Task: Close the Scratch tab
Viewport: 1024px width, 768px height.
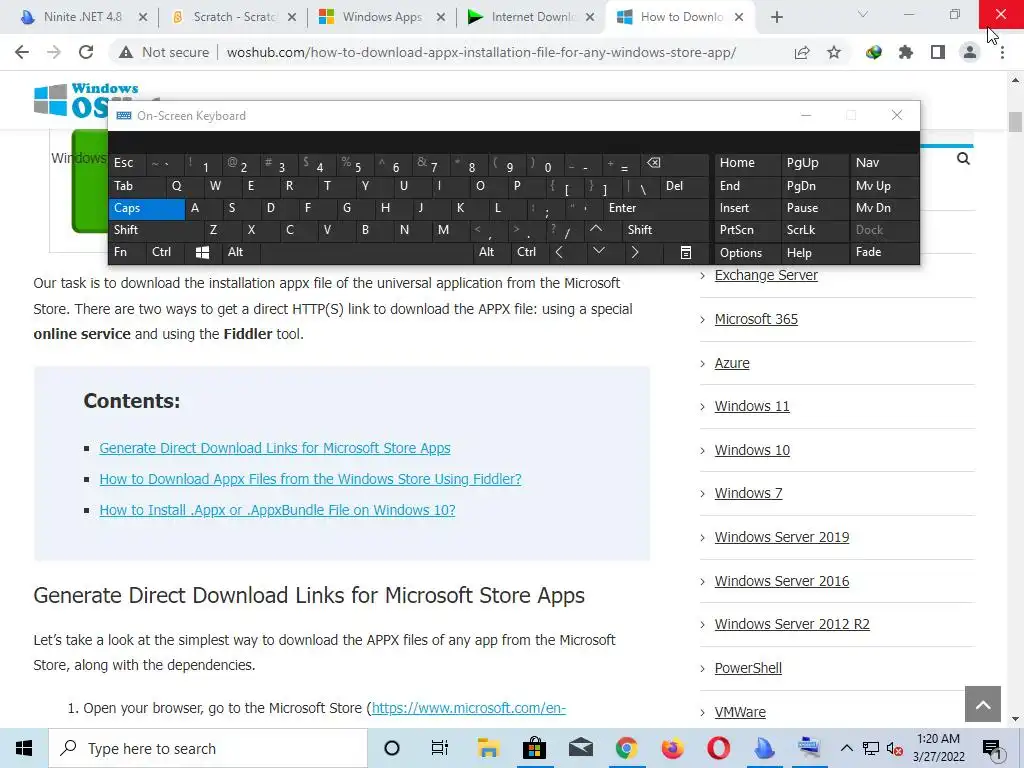Action: (x=292, y=18)
